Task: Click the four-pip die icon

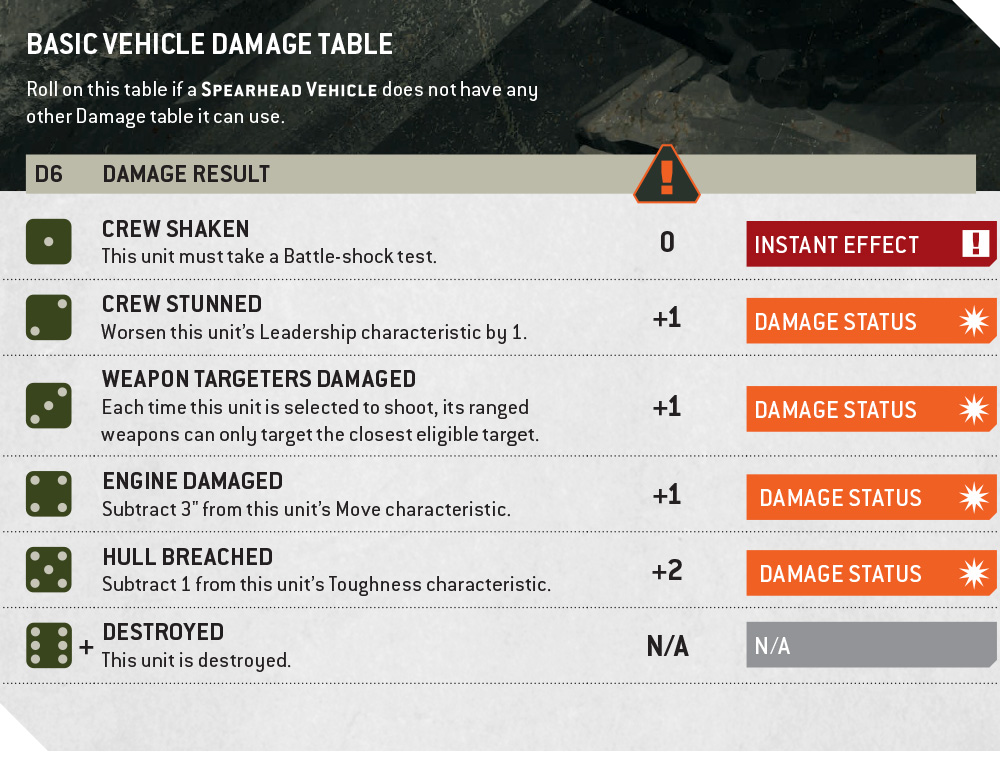Action: coord(48,494)
